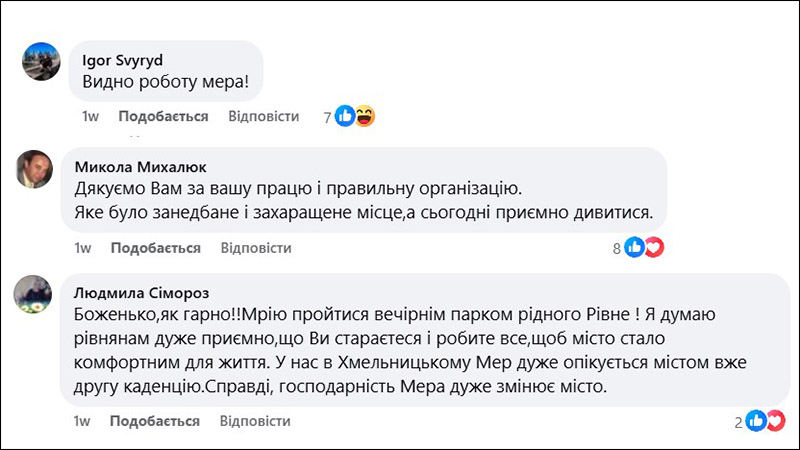Like Людмила Сімороз's comment via Подобається

(x=155, y=421)
